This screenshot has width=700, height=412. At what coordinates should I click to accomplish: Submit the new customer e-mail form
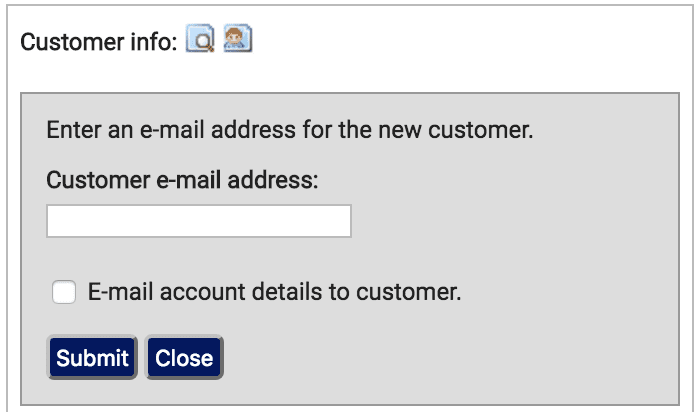[x=92, y=358]
